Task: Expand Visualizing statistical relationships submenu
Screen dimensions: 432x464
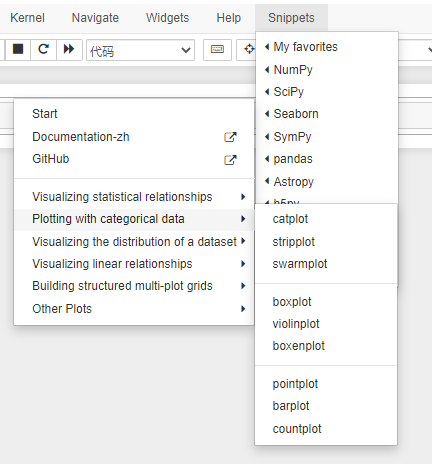Action: [x=134, y=197]
